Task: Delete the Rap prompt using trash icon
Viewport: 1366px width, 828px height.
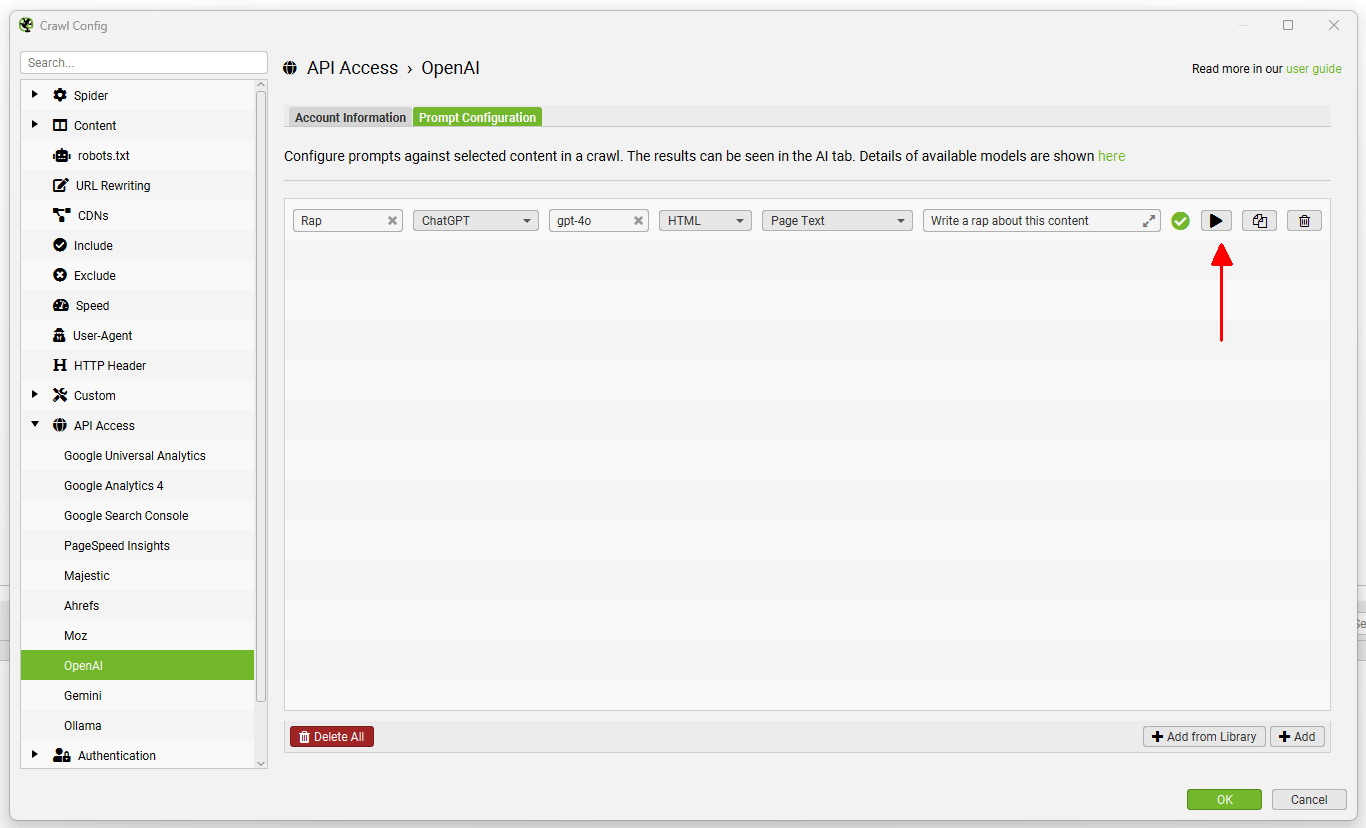Action: (1304, 221)
